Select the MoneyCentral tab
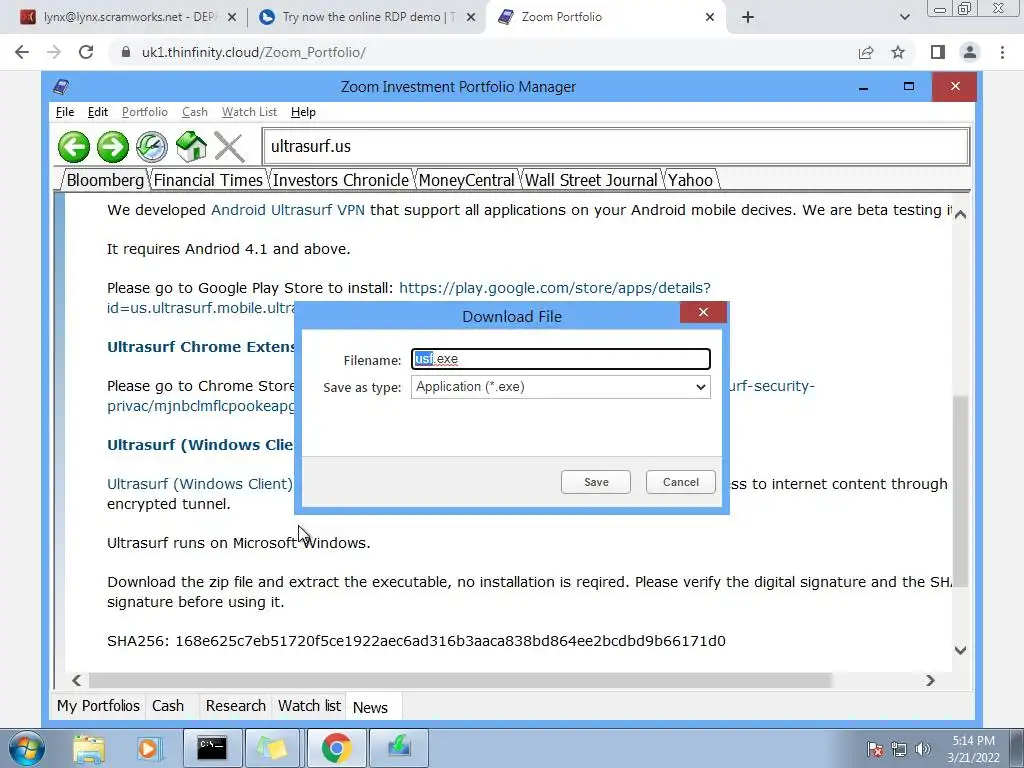The height and width of the screenshot is (768, 1024). point(466,180)
